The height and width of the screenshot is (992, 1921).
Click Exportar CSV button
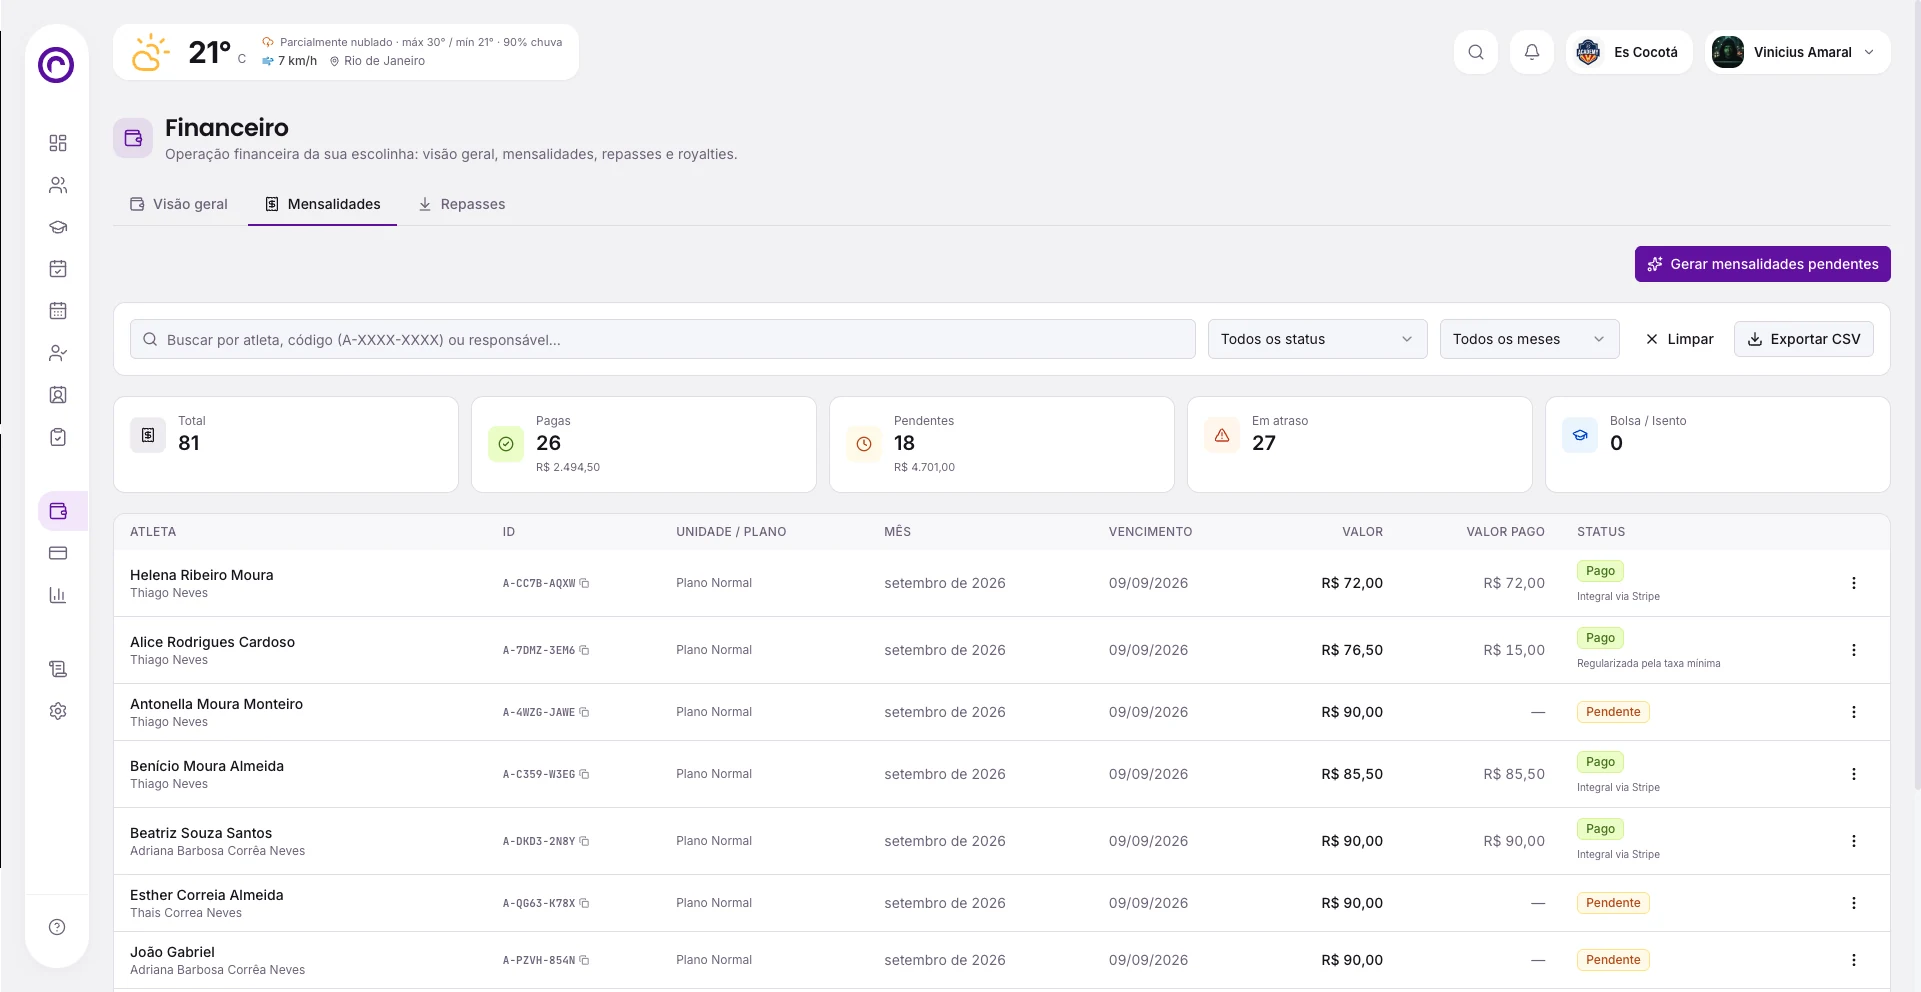click(x=1803, y=339)
